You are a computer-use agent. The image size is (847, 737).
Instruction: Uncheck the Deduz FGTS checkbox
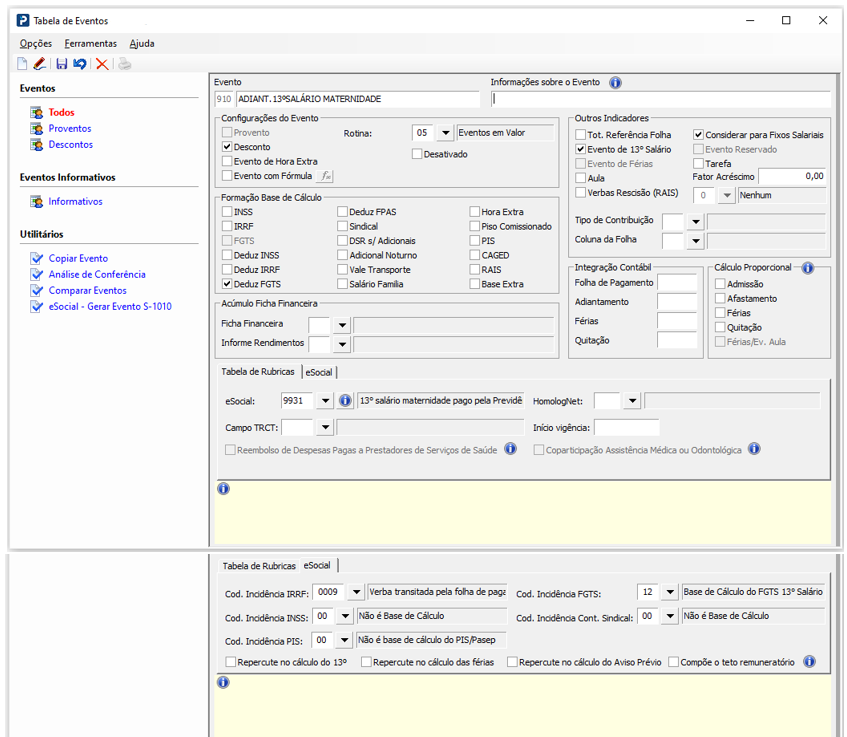coord(227,284)
